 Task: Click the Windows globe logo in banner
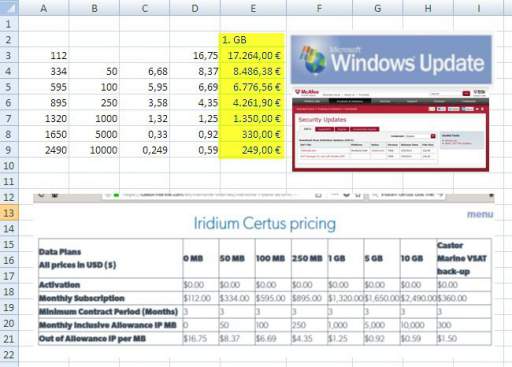313,60
